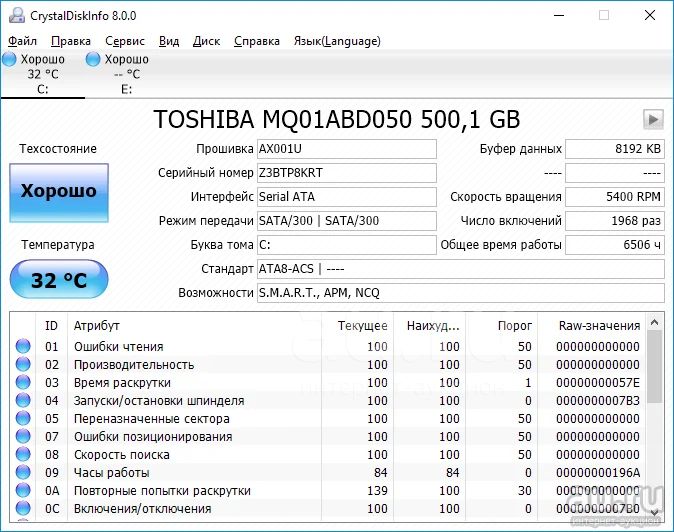Click the Порог column header

(x=501, y=326)
